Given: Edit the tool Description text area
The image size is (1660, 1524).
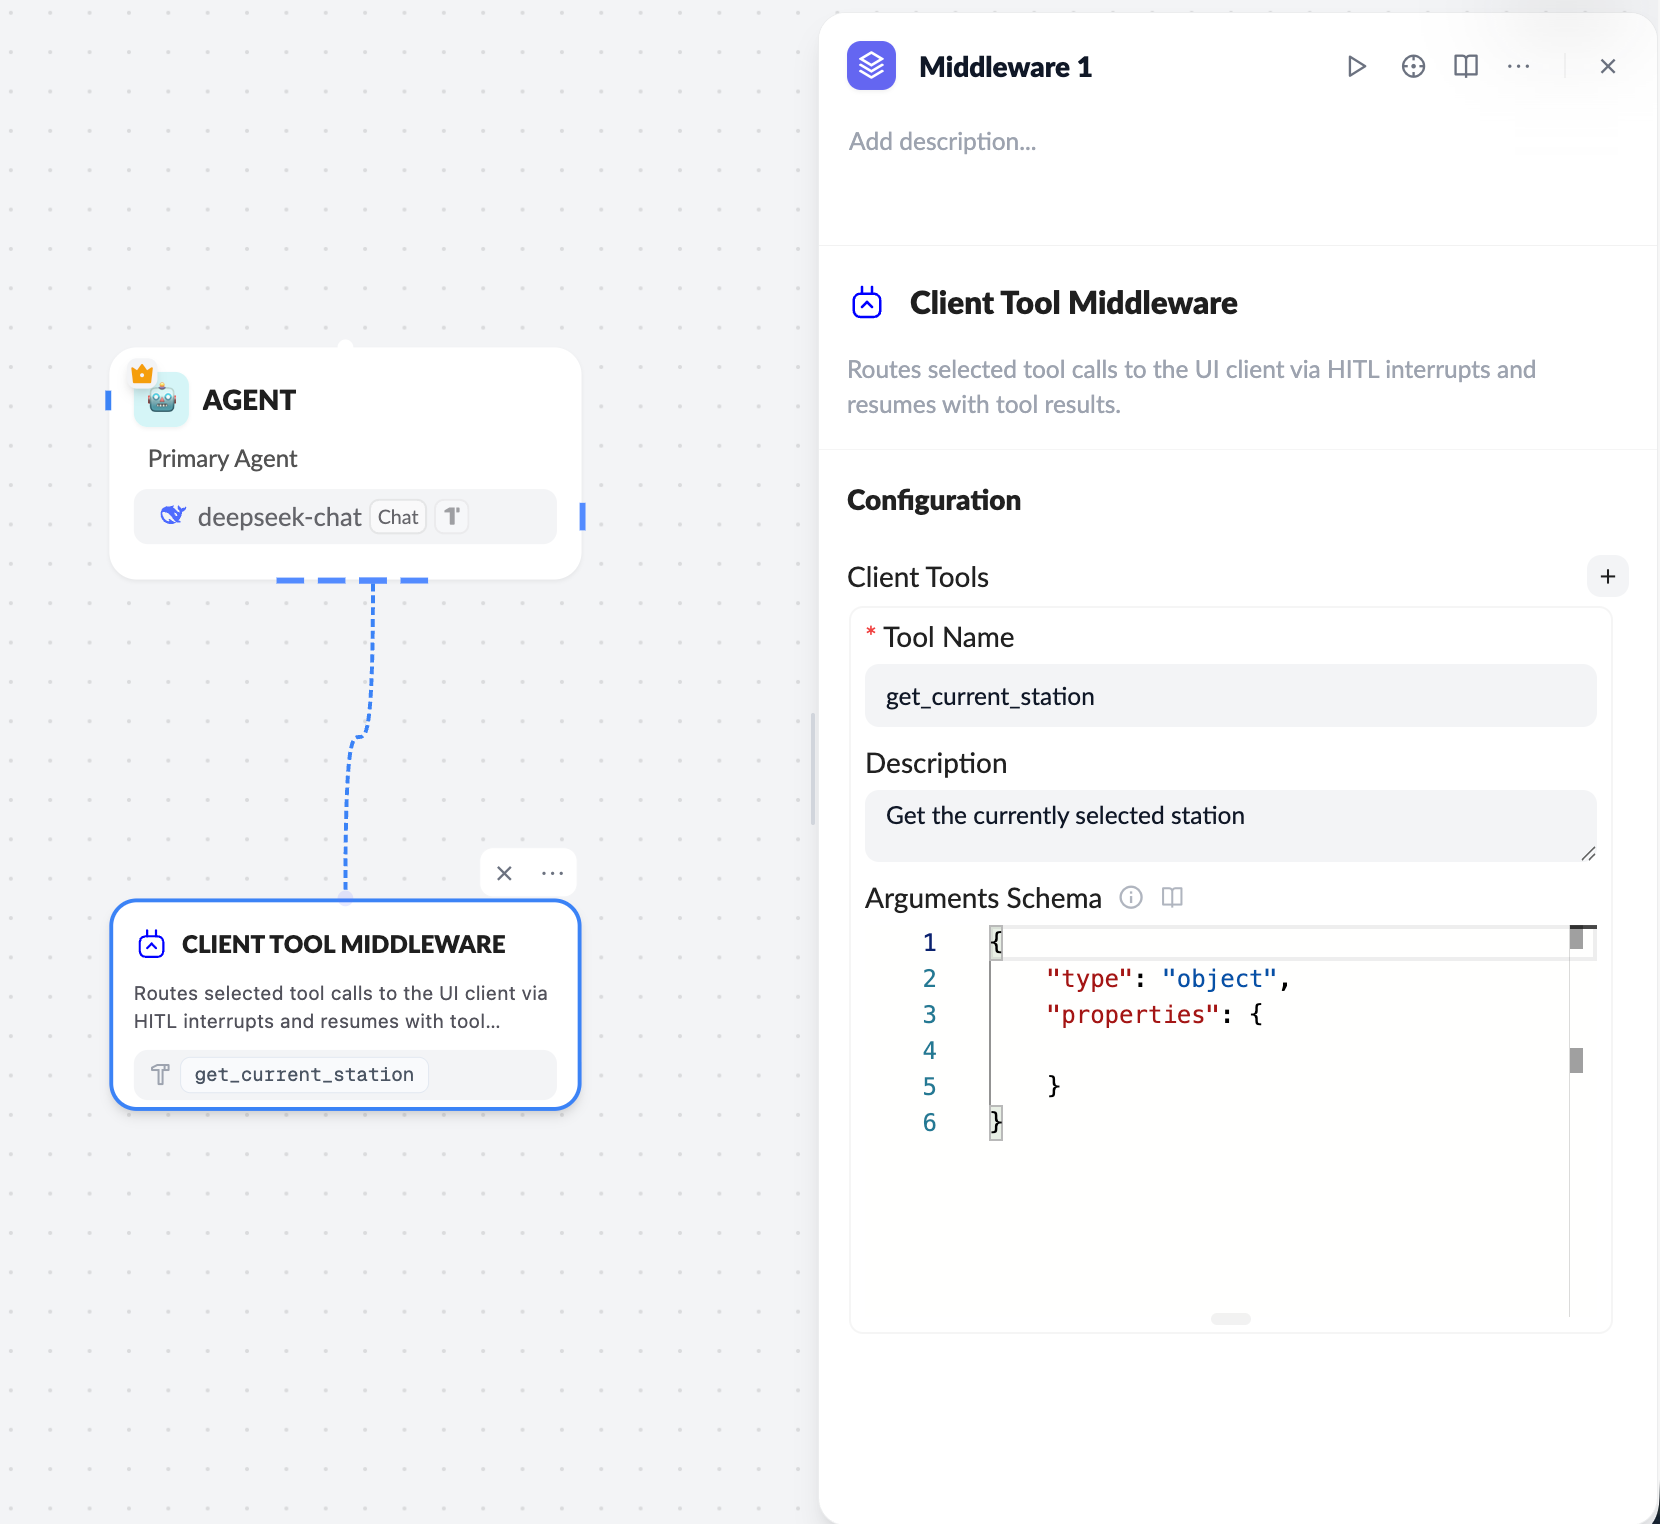Looking at the screenshot, I should click(x=1230, y=825).
